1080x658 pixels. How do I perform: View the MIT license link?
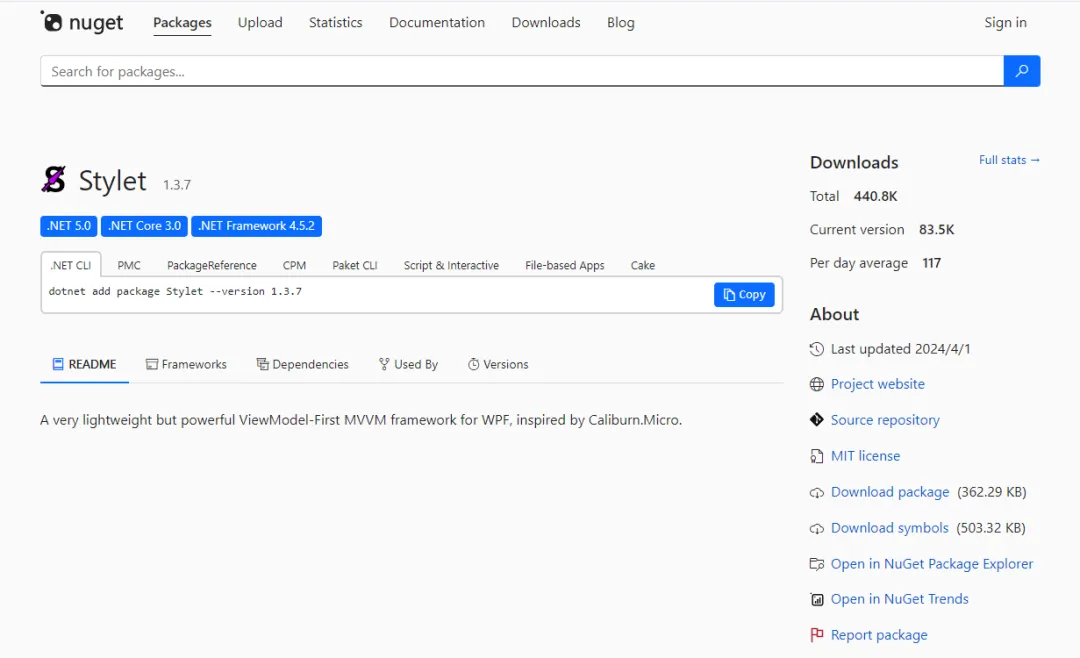tap(865, 456)
